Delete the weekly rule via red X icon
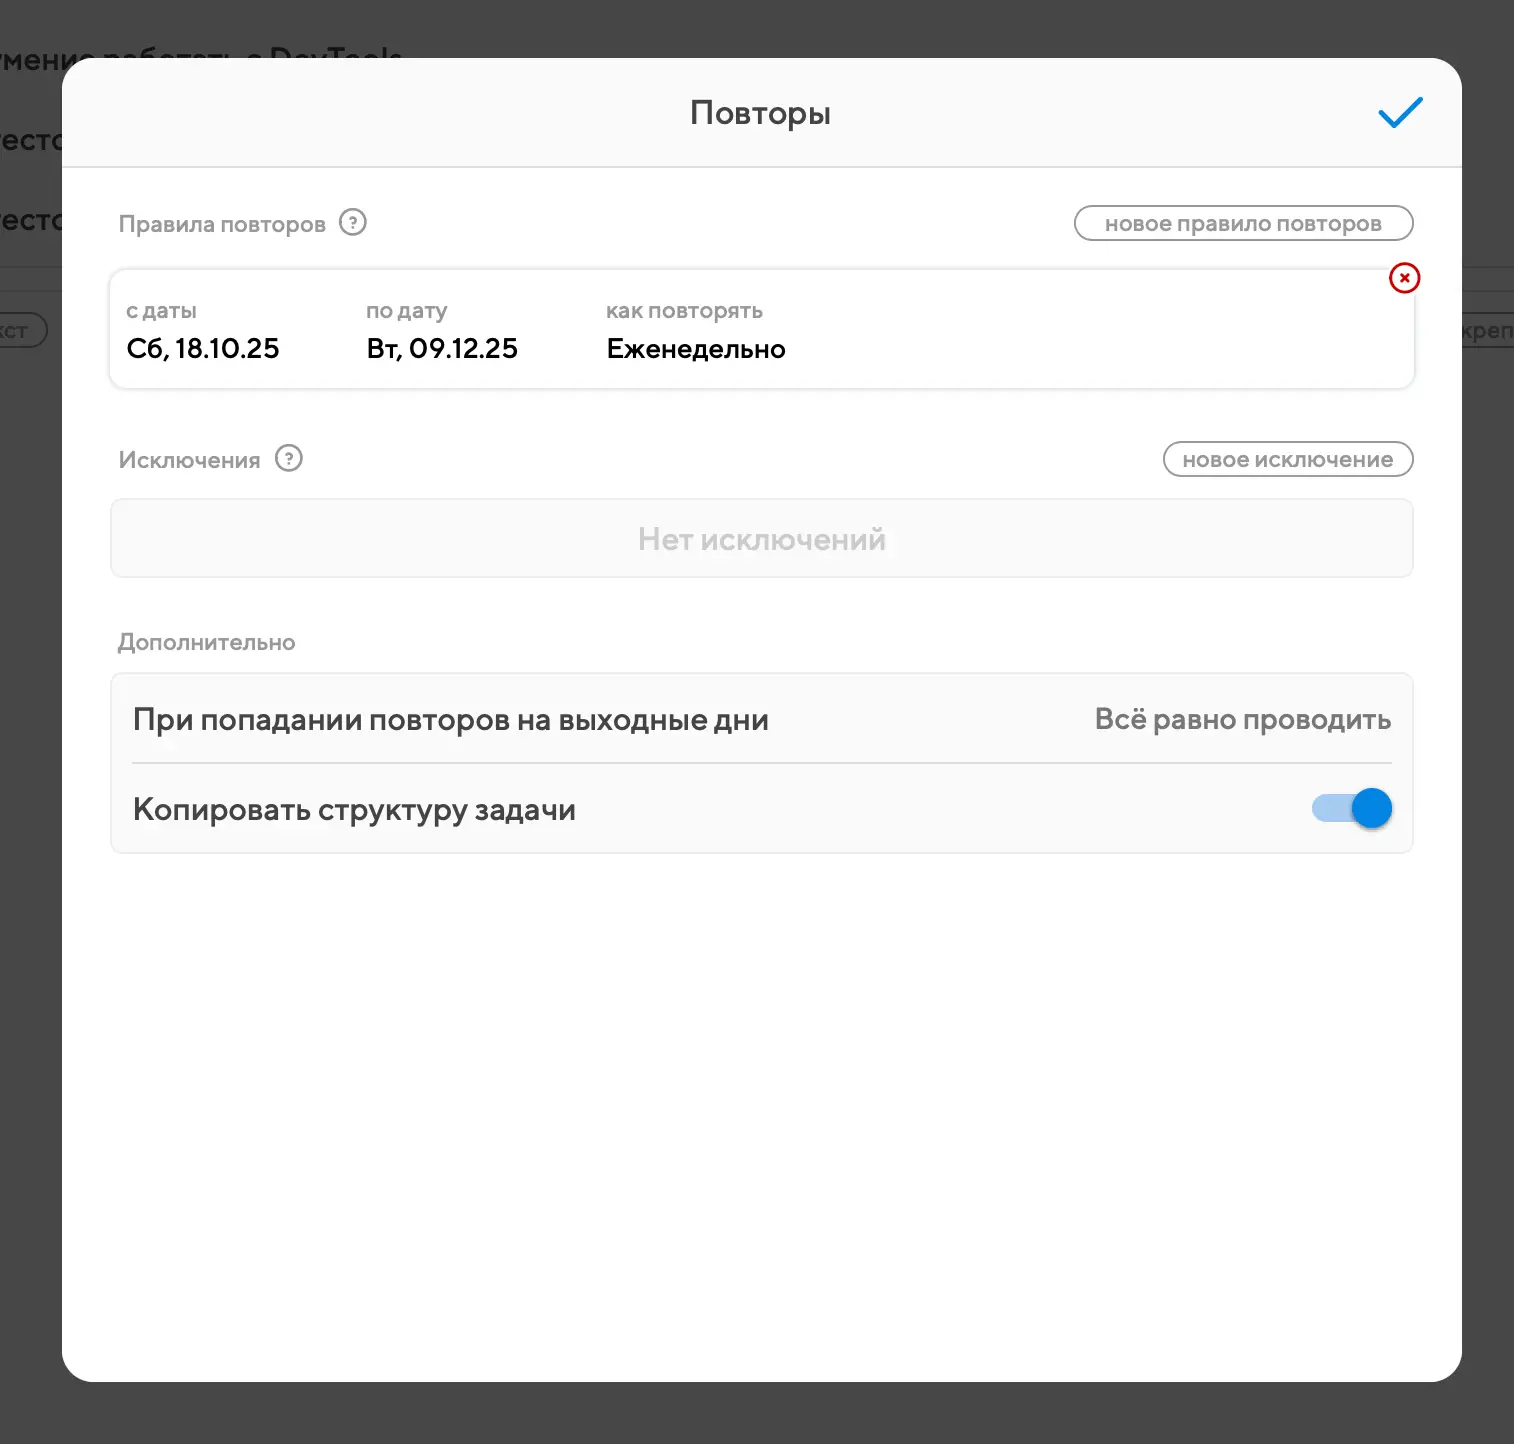 point(1404,278)
